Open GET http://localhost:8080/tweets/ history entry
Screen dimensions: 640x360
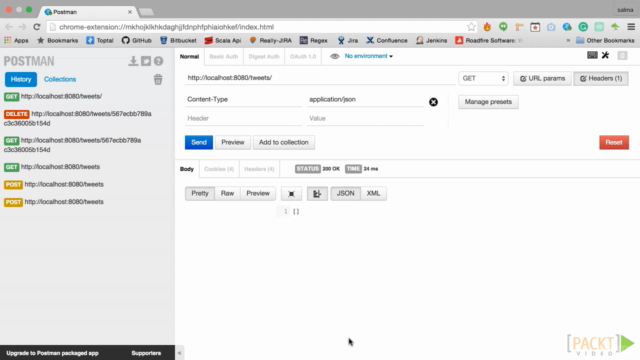coord(53,96)
